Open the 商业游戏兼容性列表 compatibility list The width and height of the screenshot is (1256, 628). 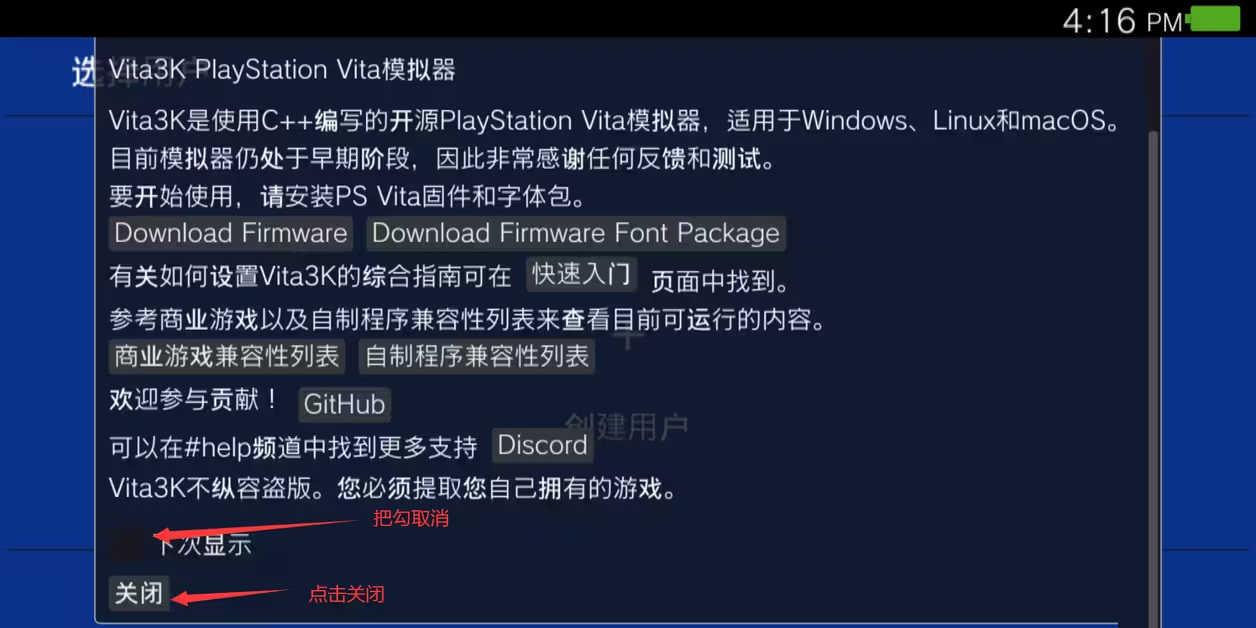pyautogui.click(x=227, y=356)
